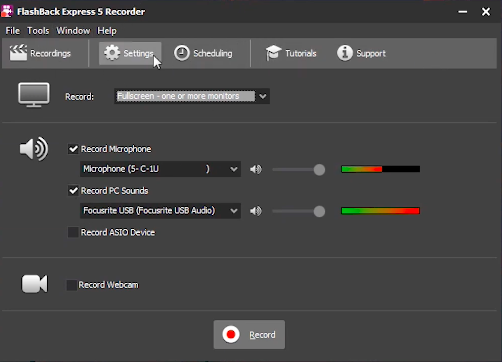The height and width of the screenshot is (362, 502).
Task: Close the FlashBack Recorder window
Action: coord(486,12)
